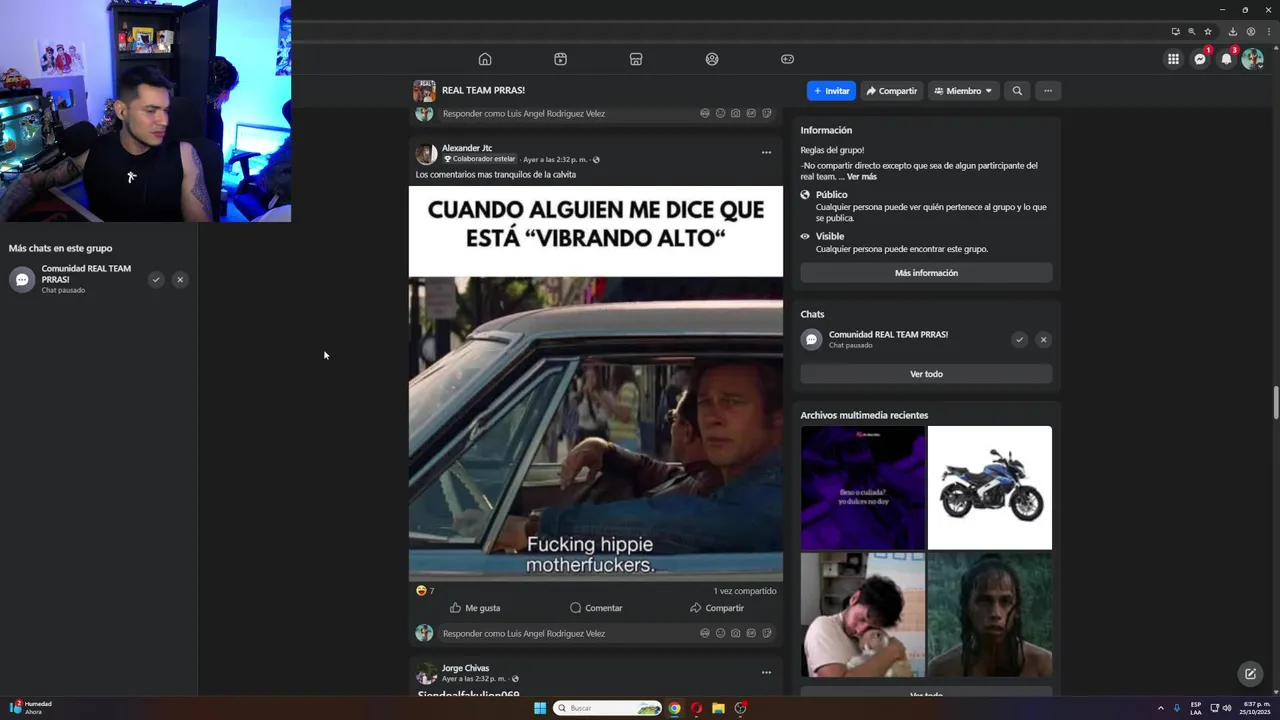
Task: Open options menu for Jorge Chivas's post
Action: click(x=766, y=673)
